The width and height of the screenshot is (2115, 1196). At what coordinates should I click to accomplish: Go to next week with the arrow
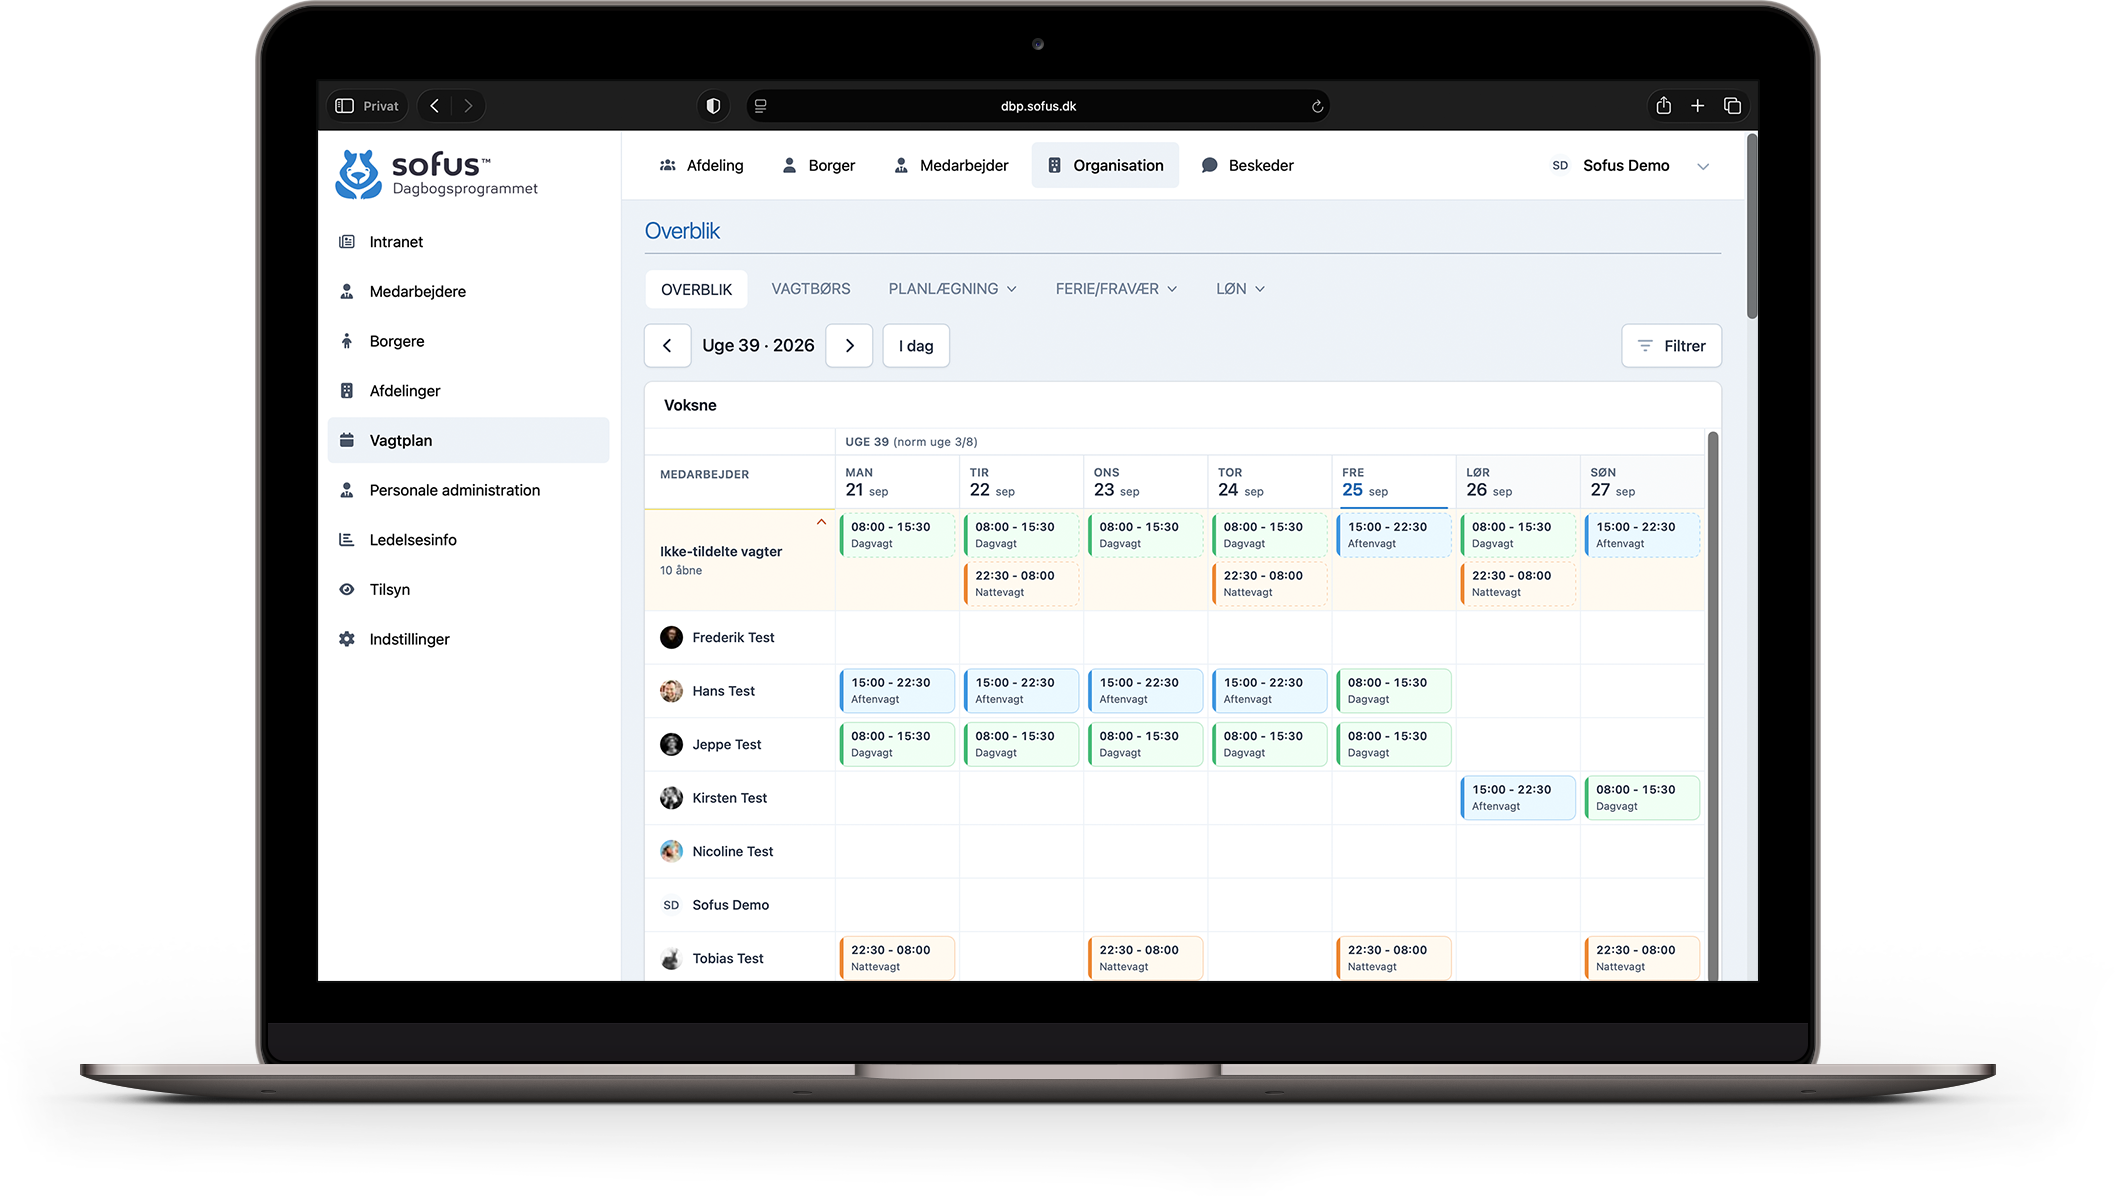(850, 346)
